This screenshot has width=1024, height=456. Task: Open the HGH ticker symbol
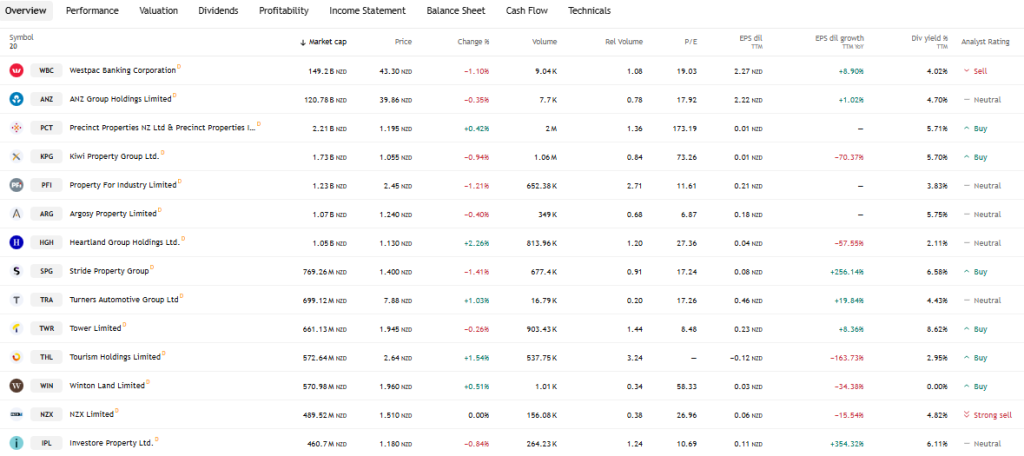(46, 243)
